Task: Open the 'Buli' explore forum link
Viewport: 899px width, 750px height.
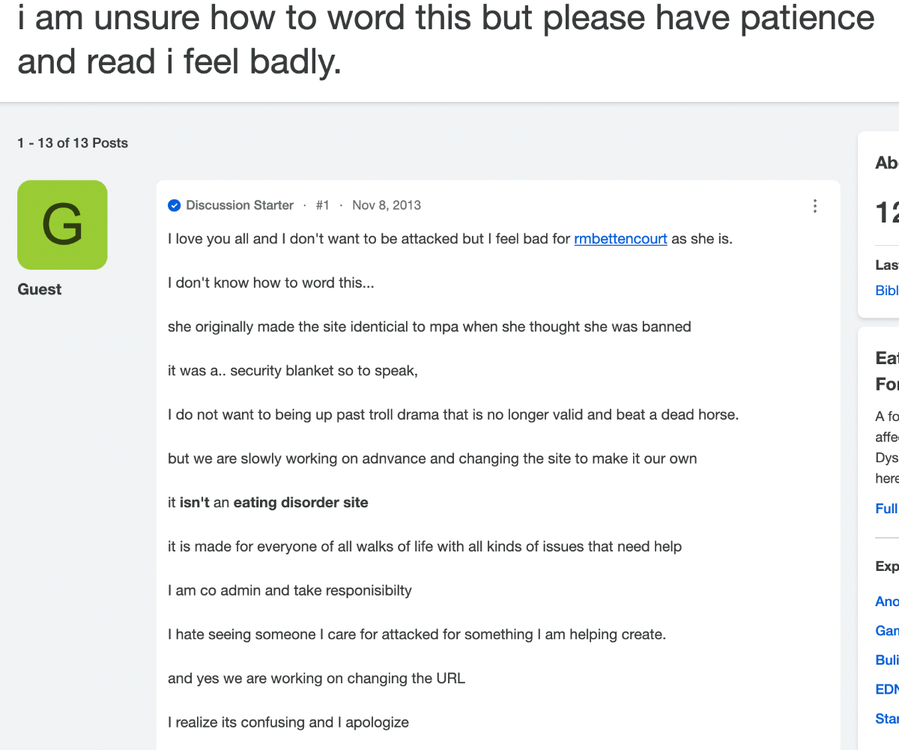Action: [887, 659]
